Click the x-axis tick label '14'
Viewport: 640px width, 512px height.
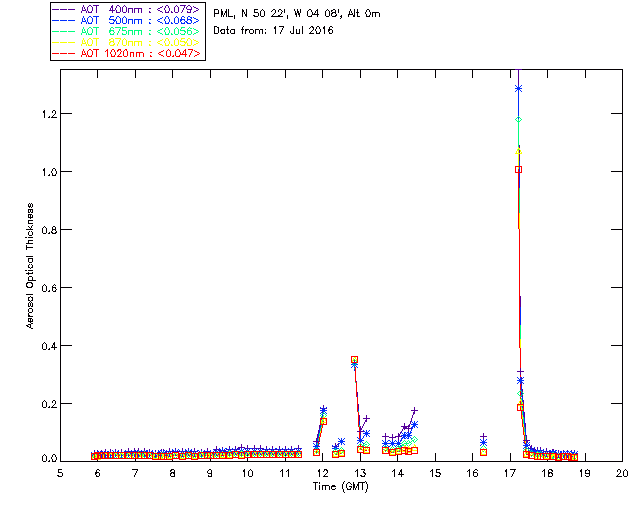(398, 473)
